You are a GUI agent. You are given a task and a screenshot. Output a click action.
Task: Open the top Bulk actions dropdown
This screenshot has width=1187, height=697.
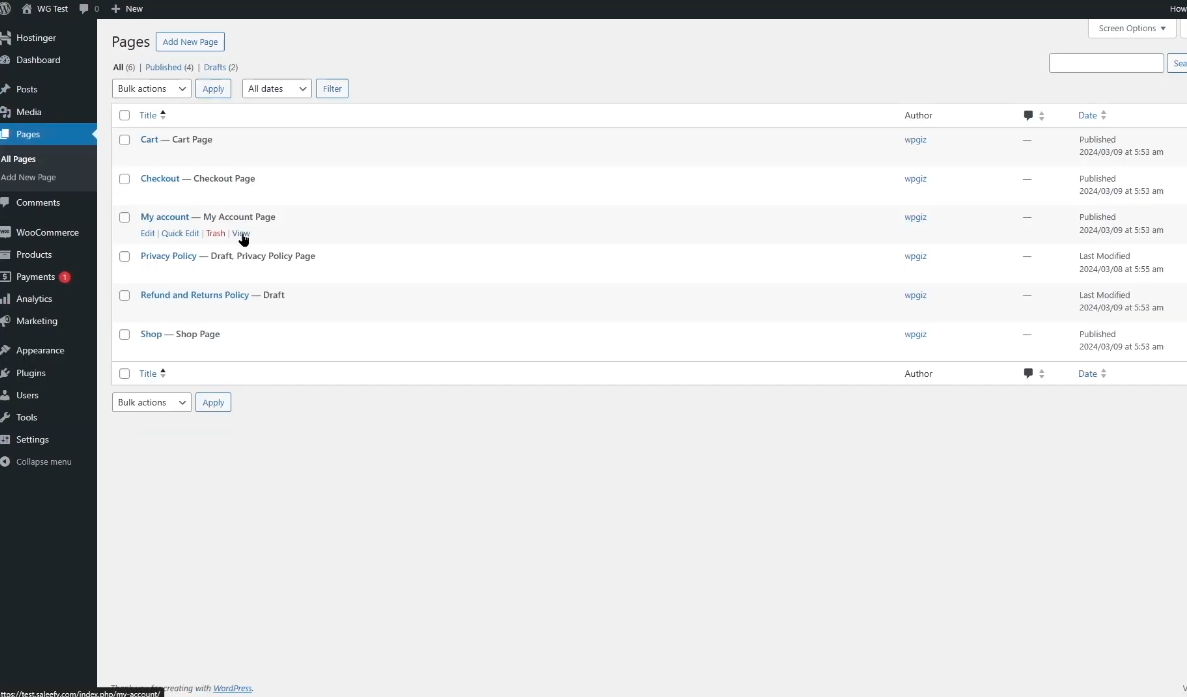pyautogui.click(x=151, y=89)
